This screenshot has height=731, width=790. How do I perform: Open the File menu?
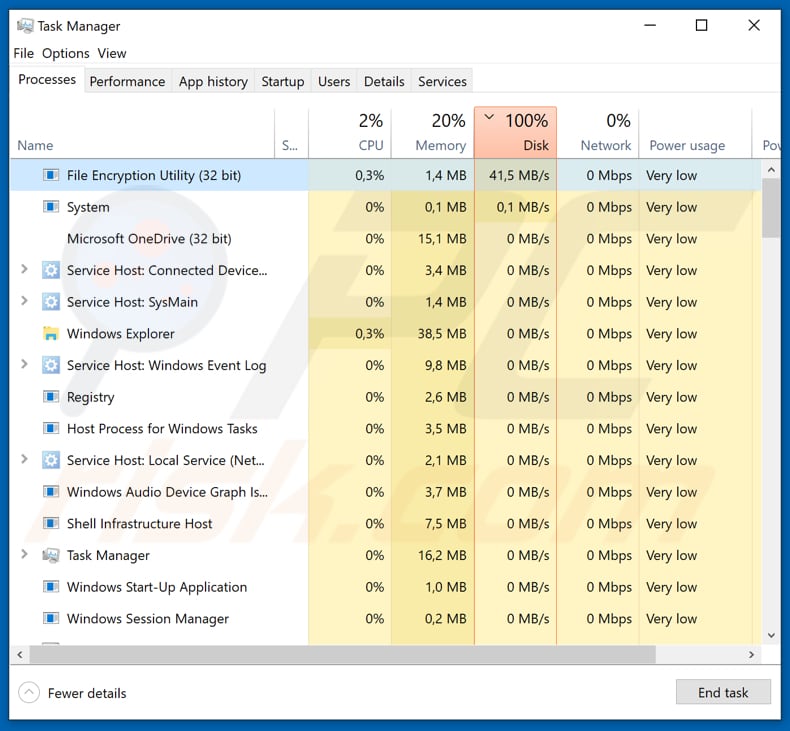pyautogui.click(x=24, y=53)
